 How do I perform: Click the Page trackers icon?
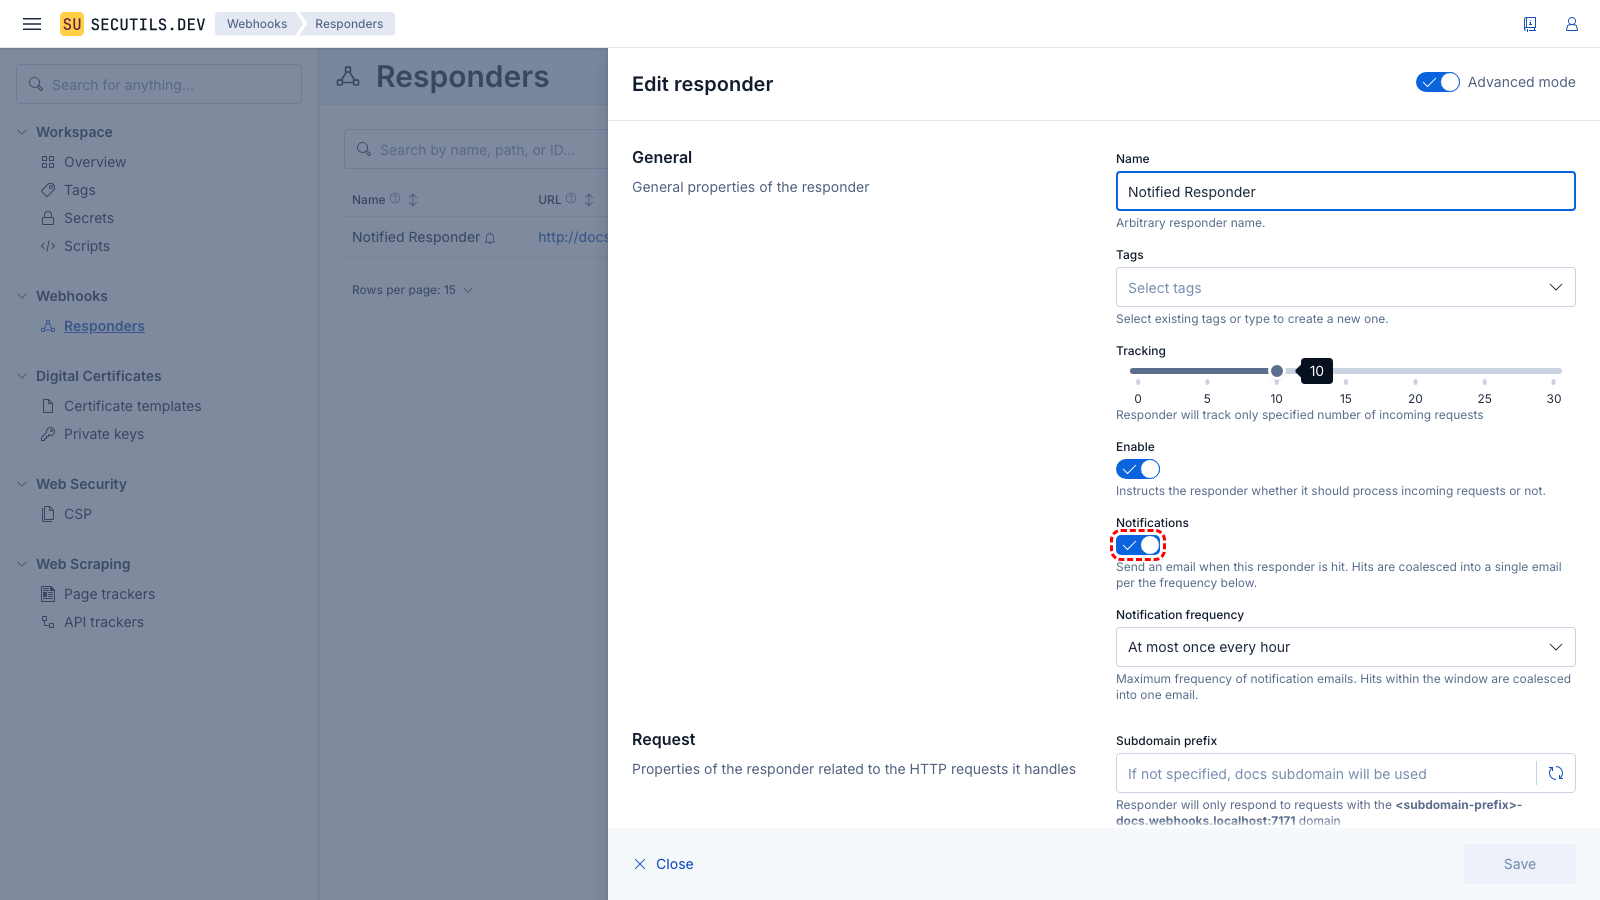(48, 594)
